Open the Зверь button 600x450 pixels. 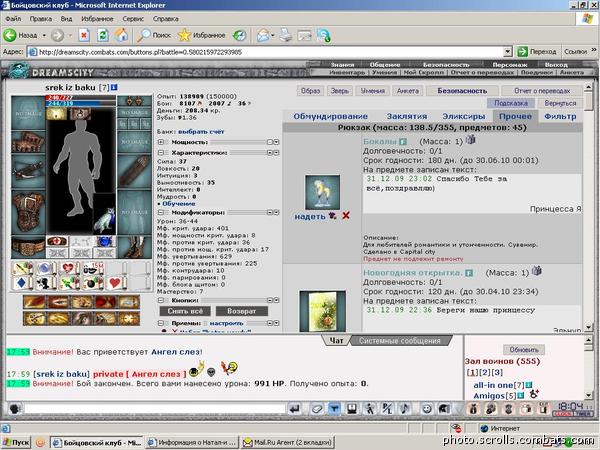(340, 91)
